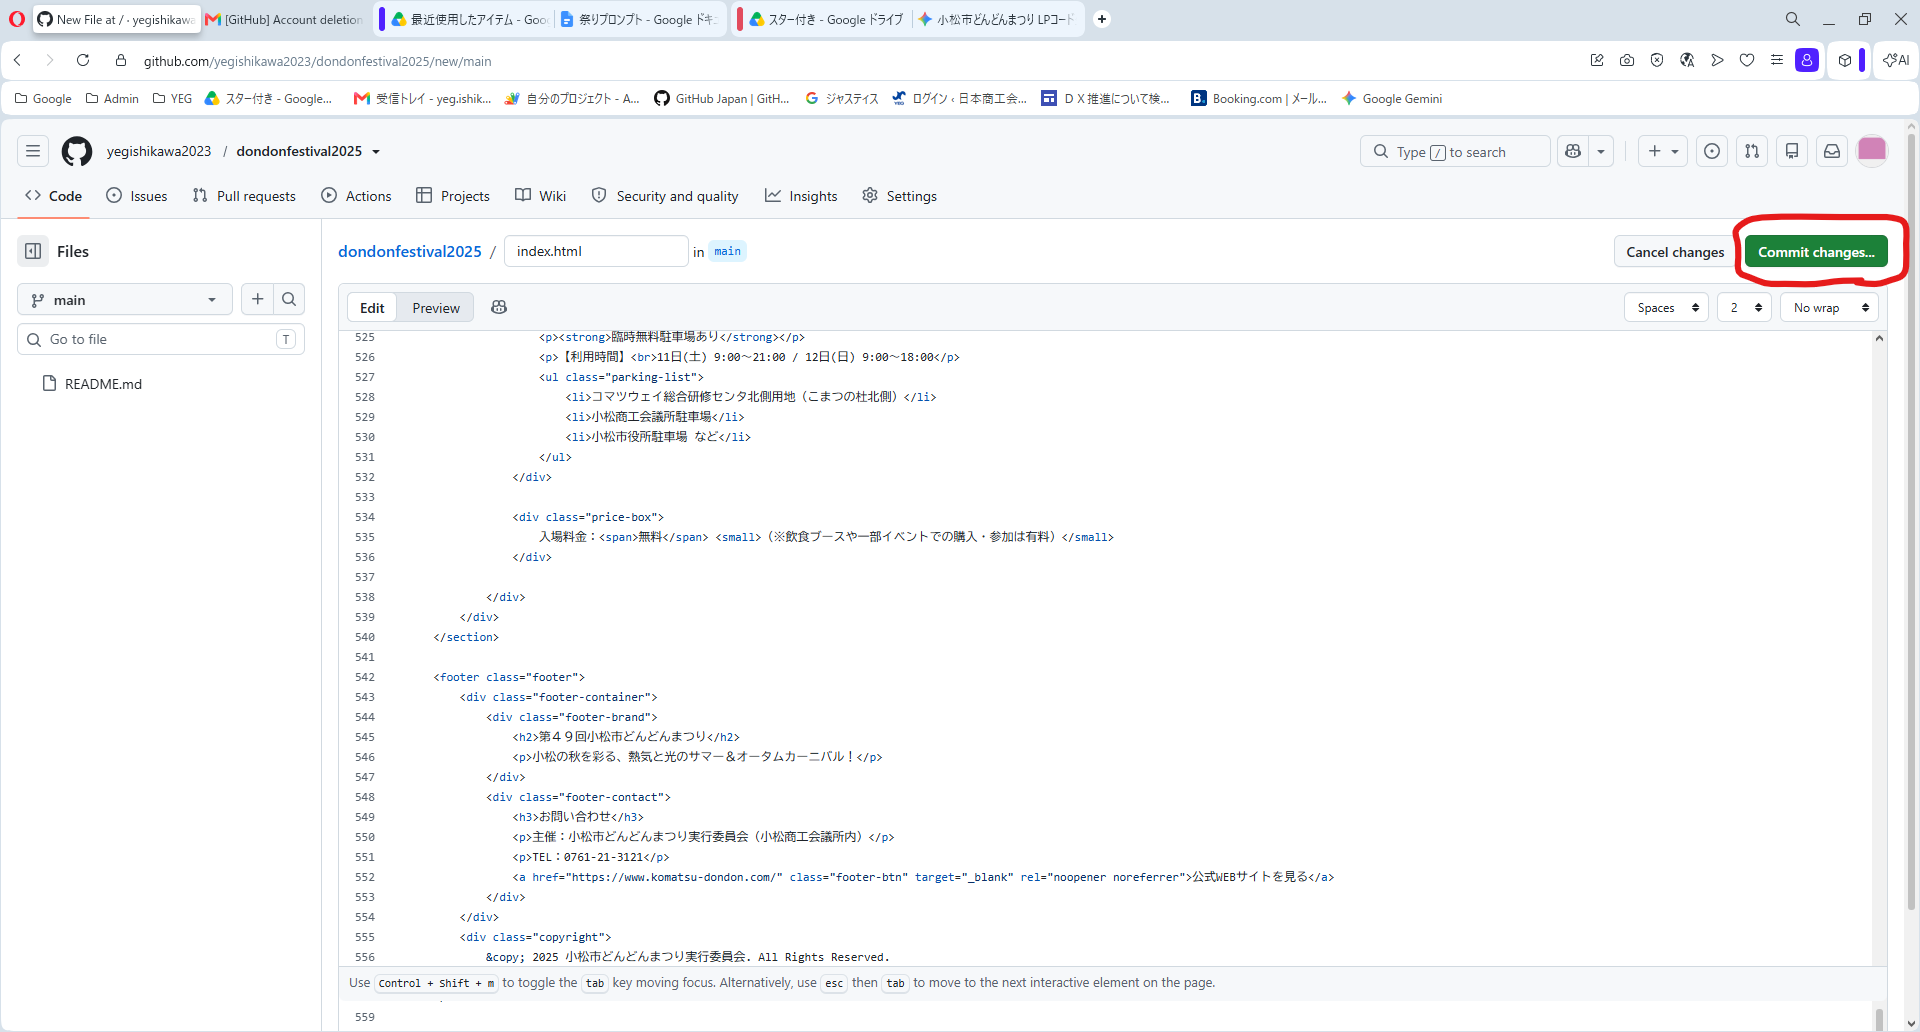Open notifications inbox icon
Viewport: 1920px width, 1032px height.
coord(1832,151)
